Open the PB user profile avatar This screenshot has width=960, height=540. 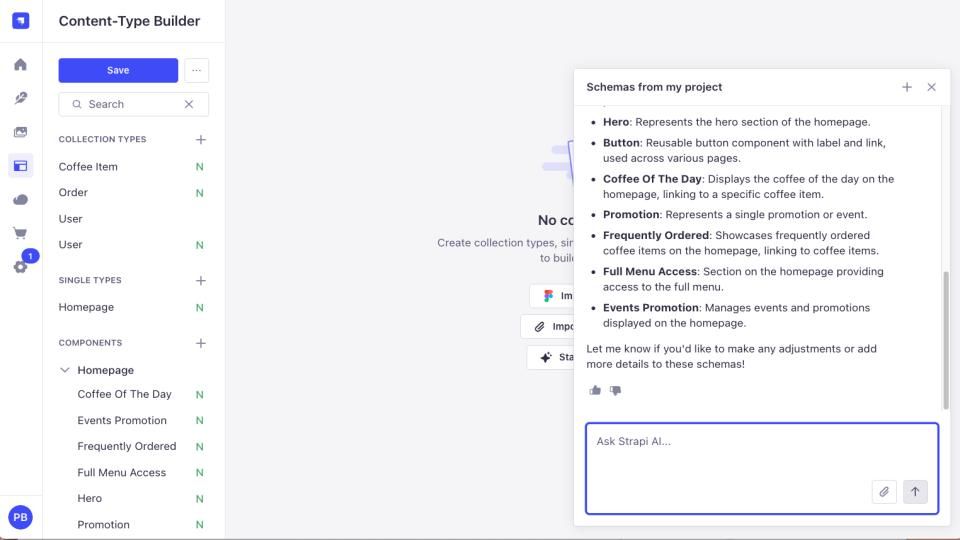tap(20, 517)
